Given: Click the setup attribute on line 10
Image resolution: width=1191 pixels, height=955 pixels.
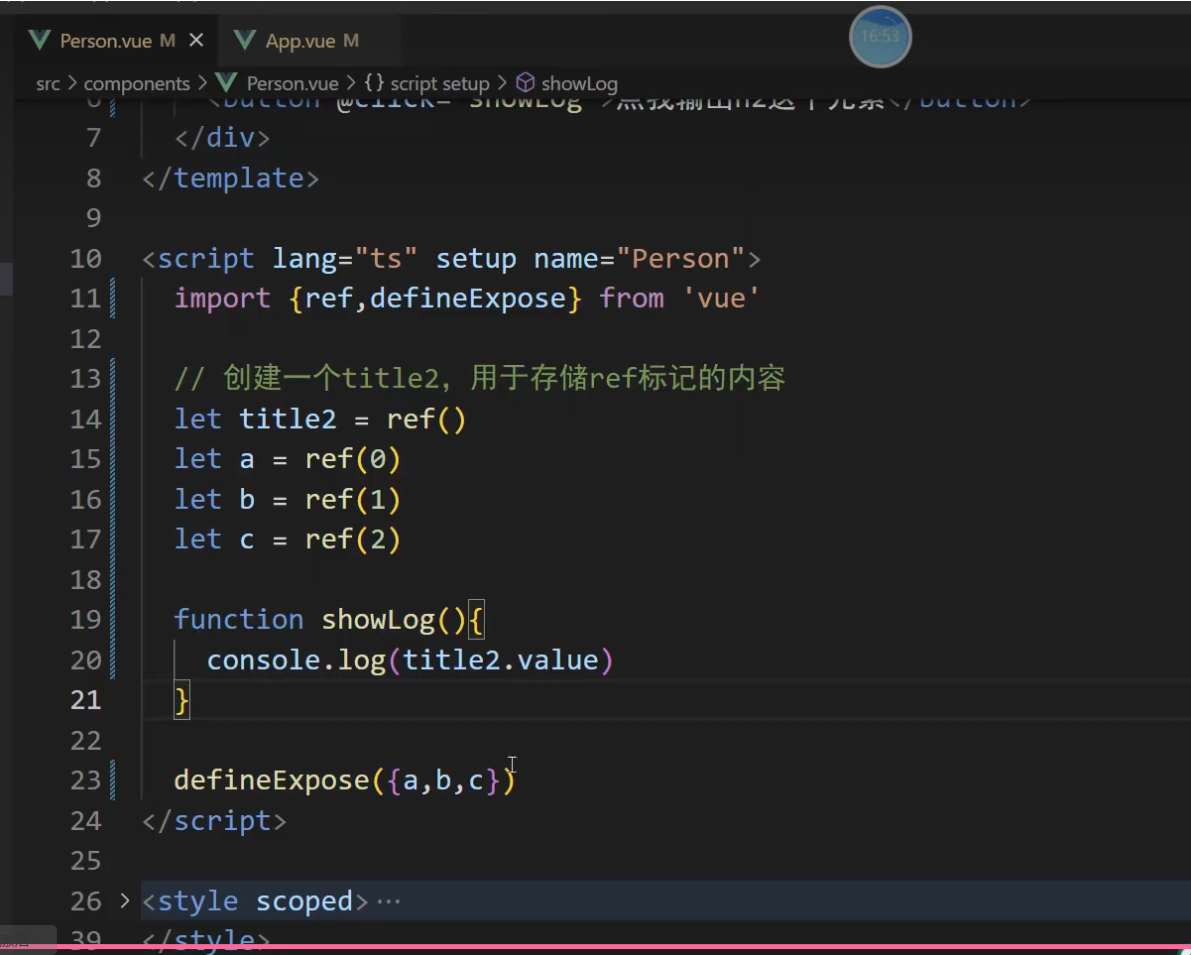Looking at the screenshot, I should click(475, 259).
